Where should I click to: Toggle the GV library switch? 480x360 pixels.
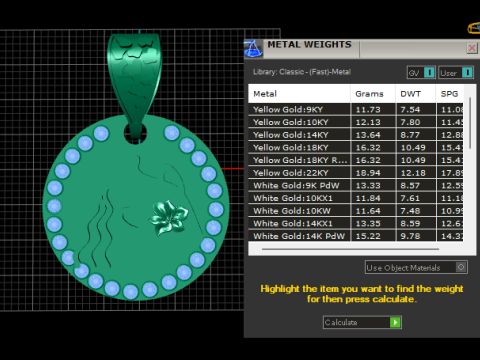(421, 72)
